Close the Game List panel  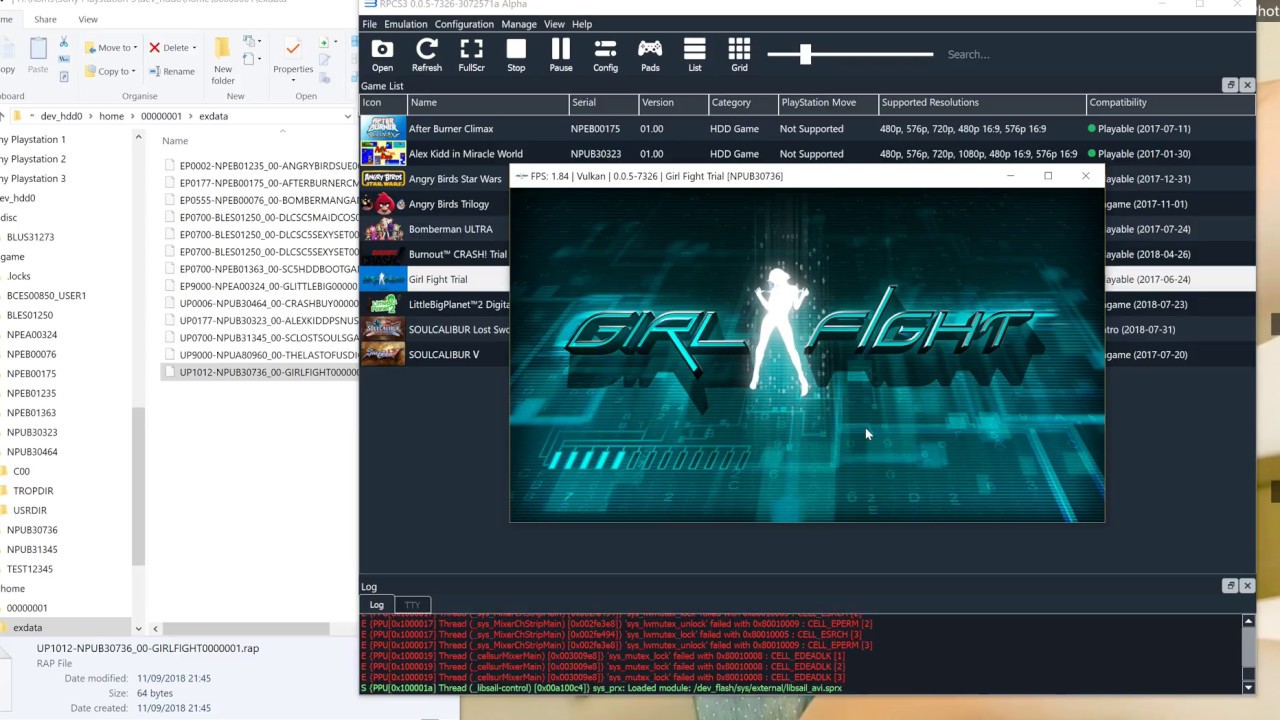click(1247, 86)
